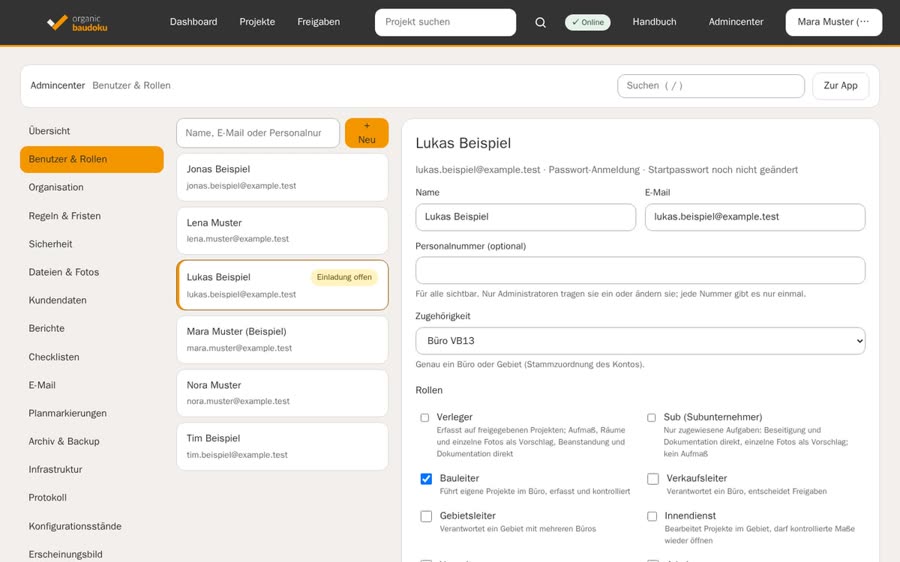The height and width of the screenshot is (562, 900).
Task: Uncheck the Bauleiter role checkbox
Action: tap(426, 479)
